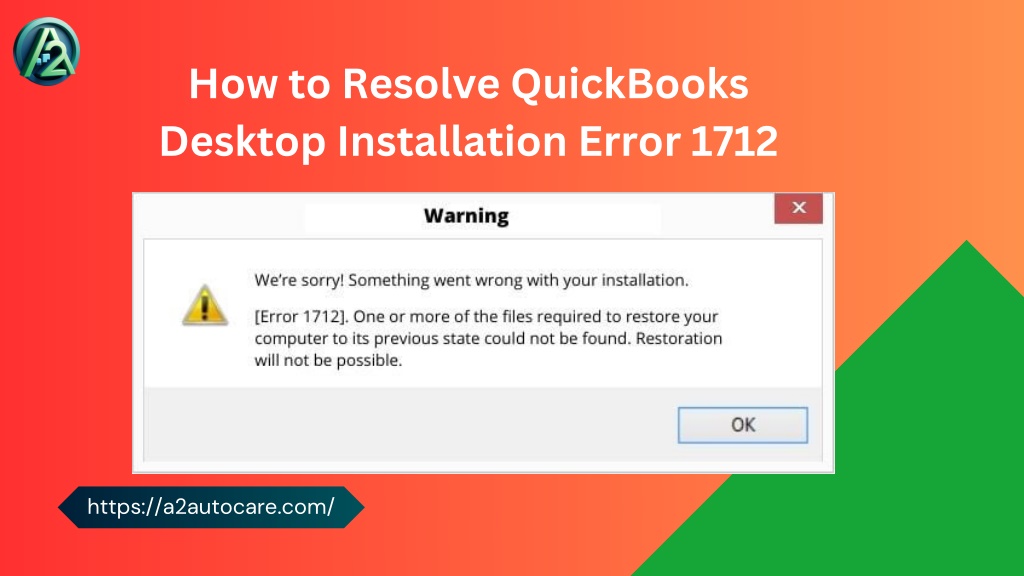
Task: Click the word "Restoration" in the error message
Action: point(679,338)
